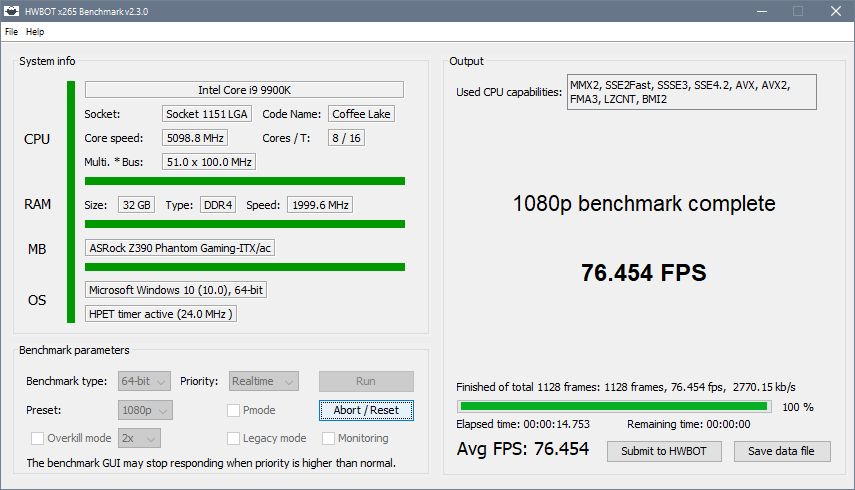855x490 pixels.
Task: Click the Remaining time 00:00:00 text
Action: tap(689, 424)
